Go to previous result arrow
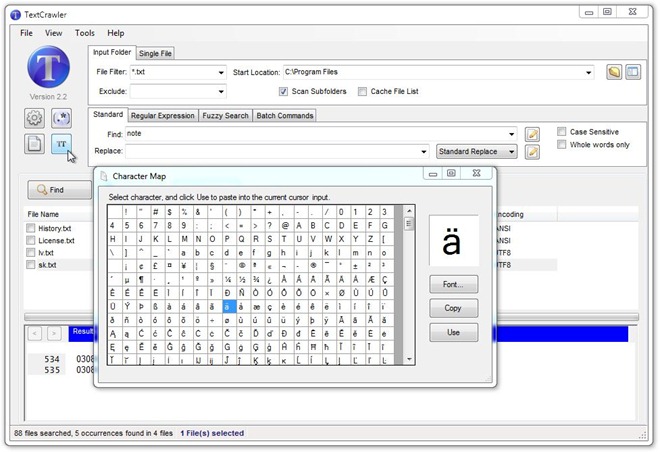The width and height of the screenshot is (660, 452). (x=35, y=334)
